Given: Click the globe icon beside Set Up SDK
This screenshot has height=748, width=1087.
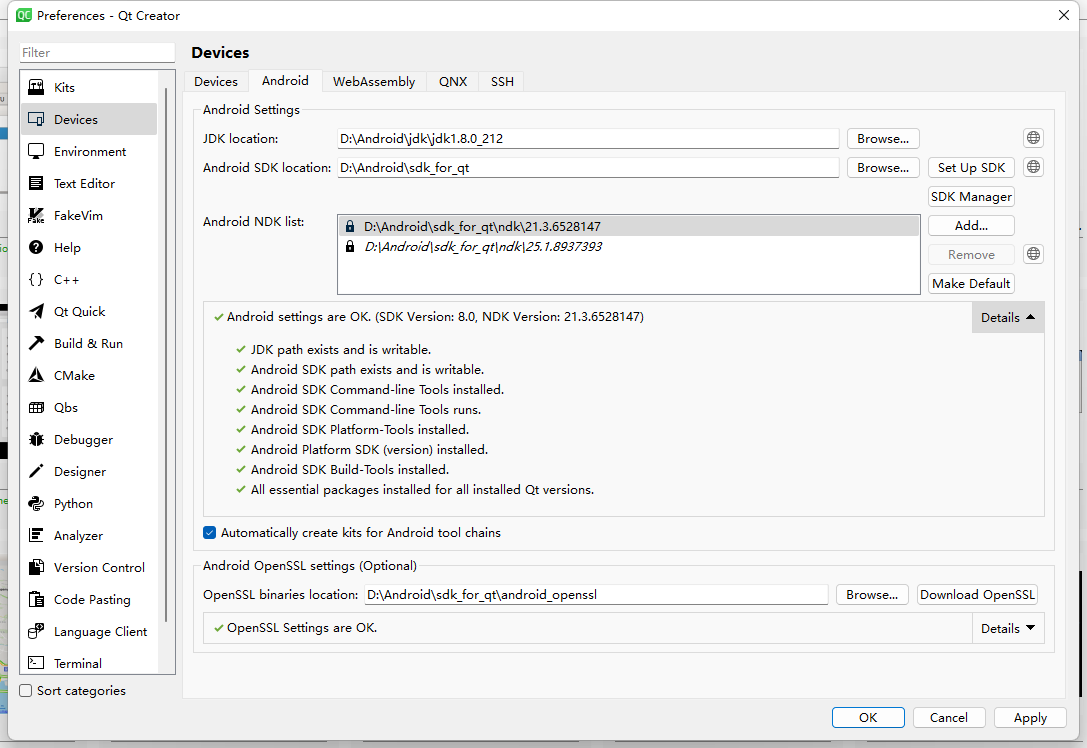Looking at the screenshot, I should (x=1033, y=167).
